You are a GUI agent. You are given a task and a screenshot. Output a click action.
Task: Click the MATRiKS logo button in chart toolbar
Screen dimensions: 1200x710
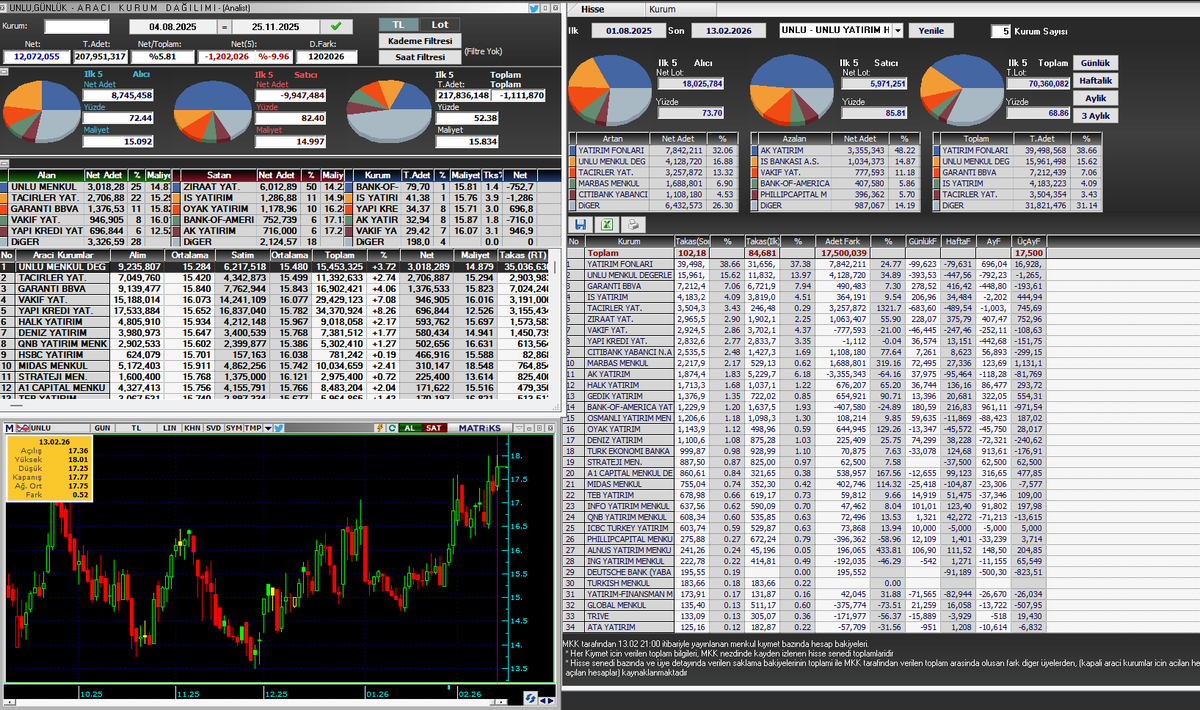pos(479,428)
